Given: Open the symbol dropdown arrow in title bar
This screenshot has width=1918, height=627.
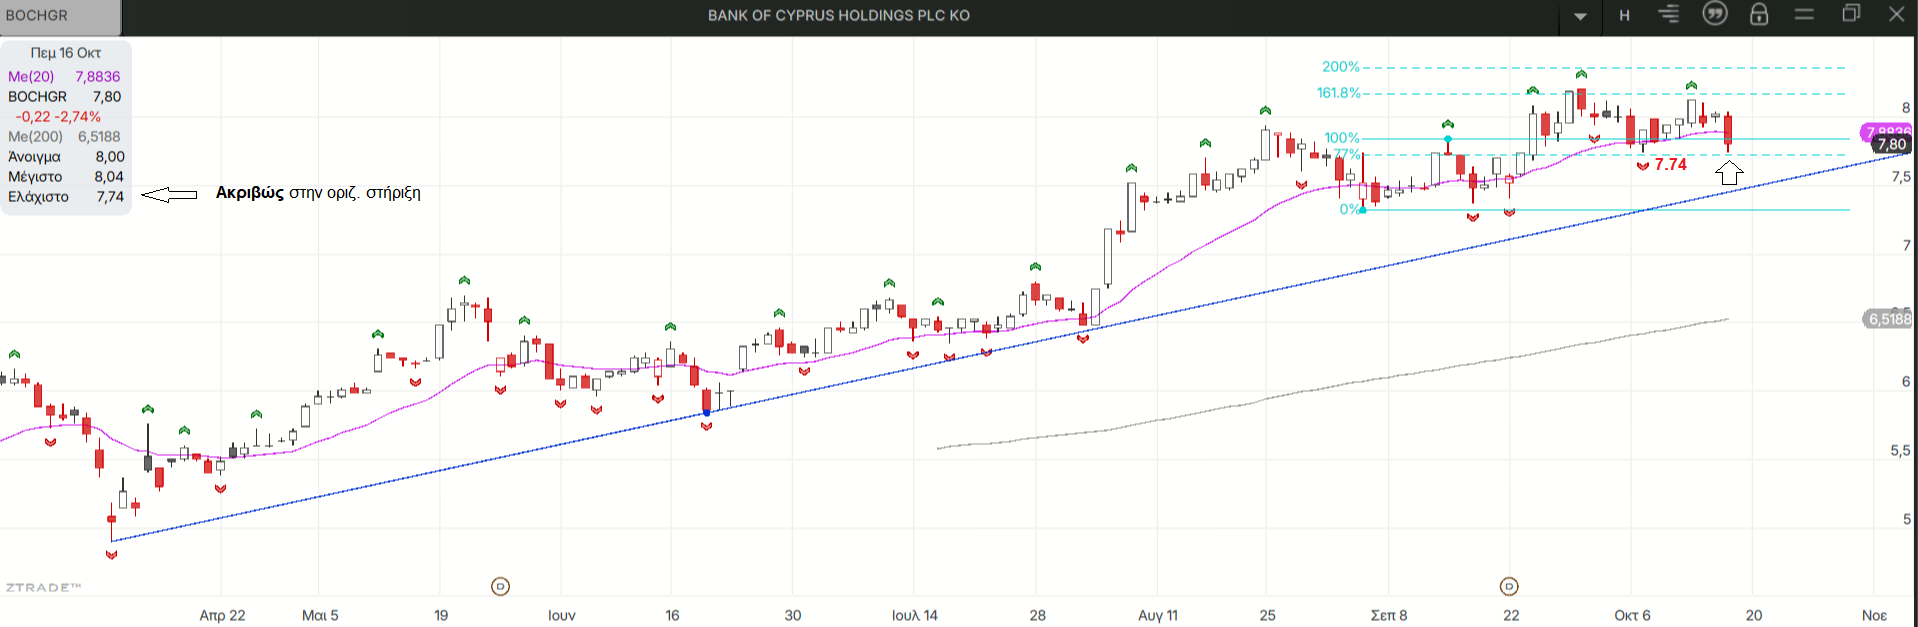Looking at the screenshot, I should (x=1580, y=16).
